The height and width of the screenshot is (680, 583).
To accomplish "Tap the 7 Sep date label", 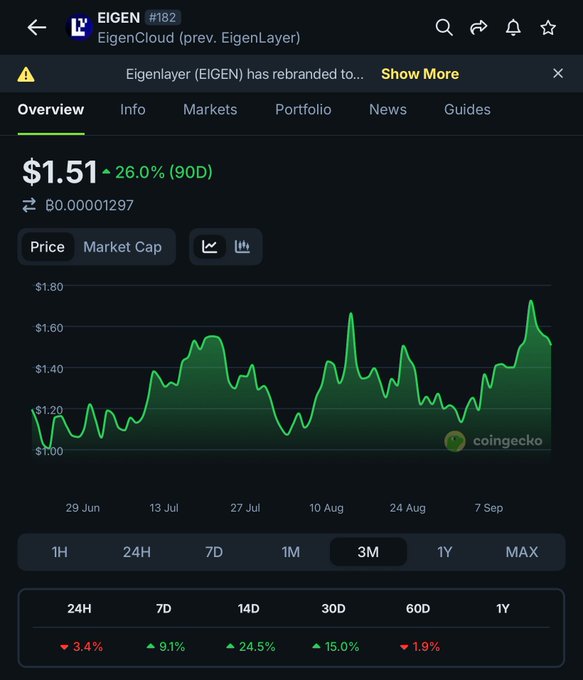I will click(489, 508).
